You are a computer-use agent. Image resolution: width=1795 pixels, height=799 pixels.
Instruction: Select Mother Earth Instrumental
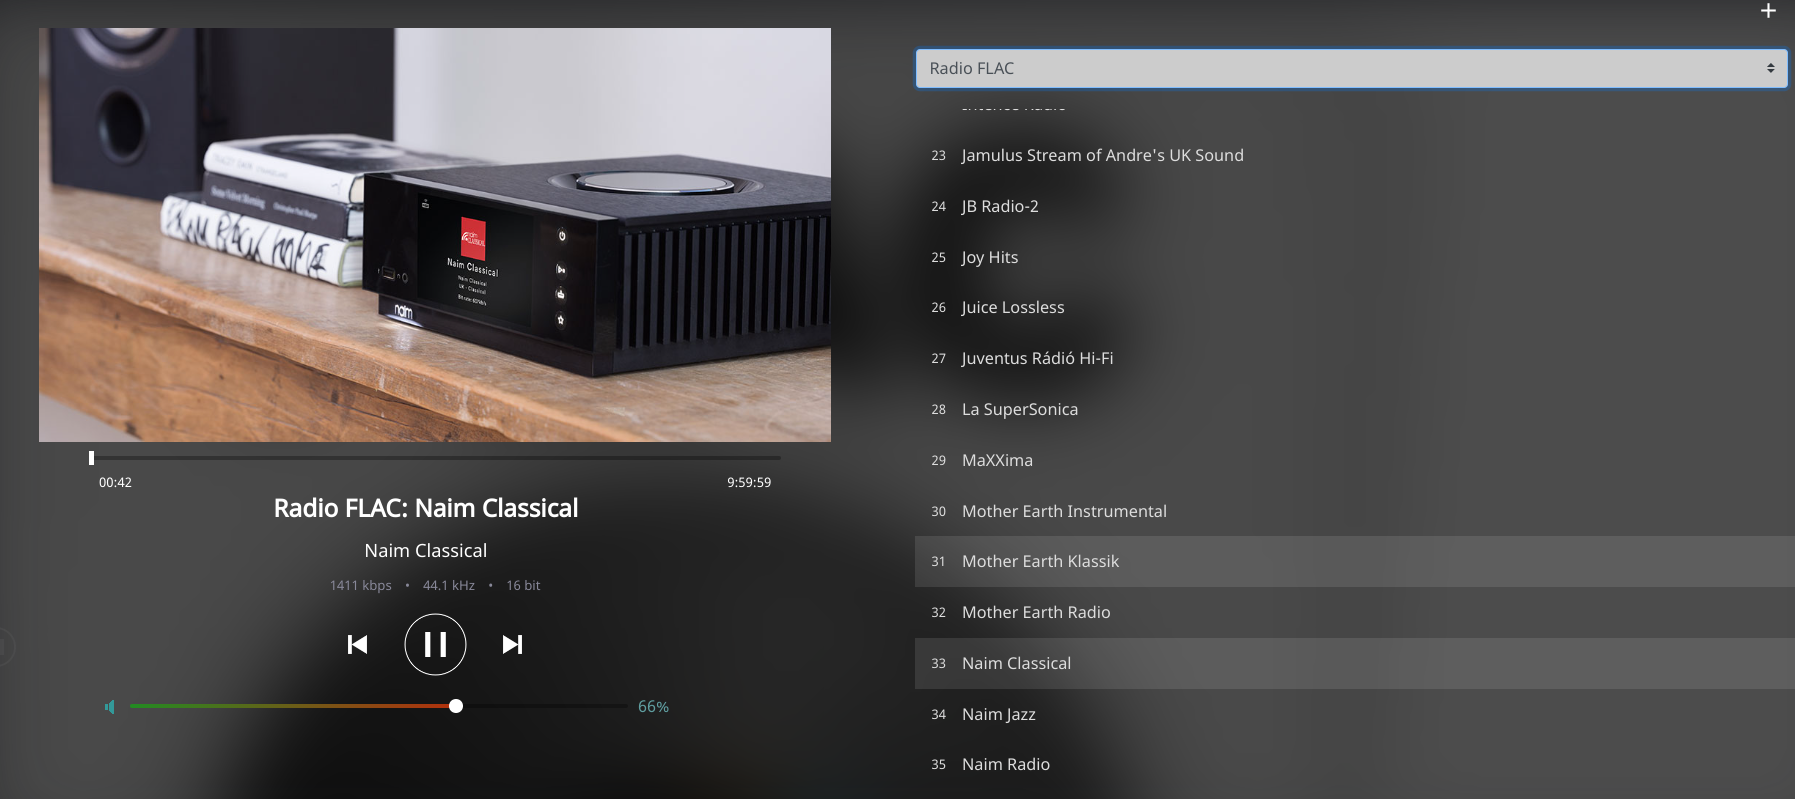pos(1355,511)
